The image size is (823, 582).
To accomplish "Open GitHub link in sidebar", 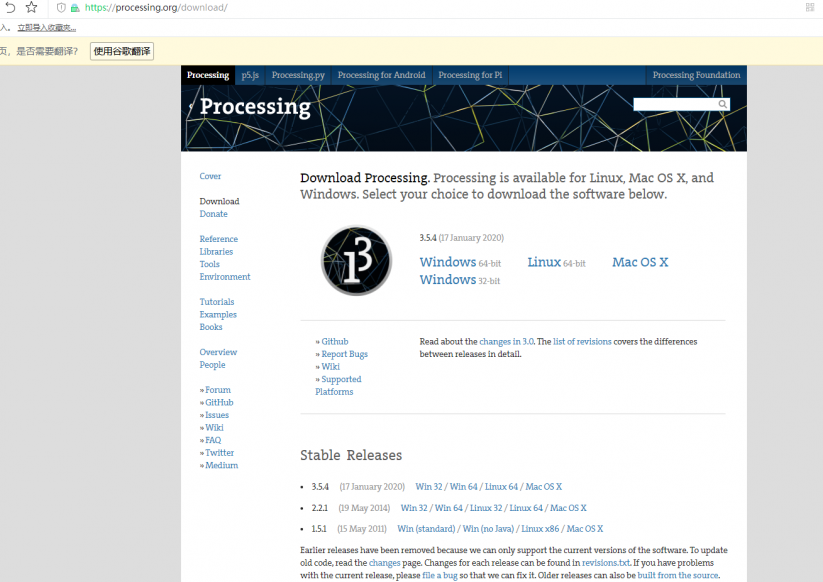I will coord(219,403).
